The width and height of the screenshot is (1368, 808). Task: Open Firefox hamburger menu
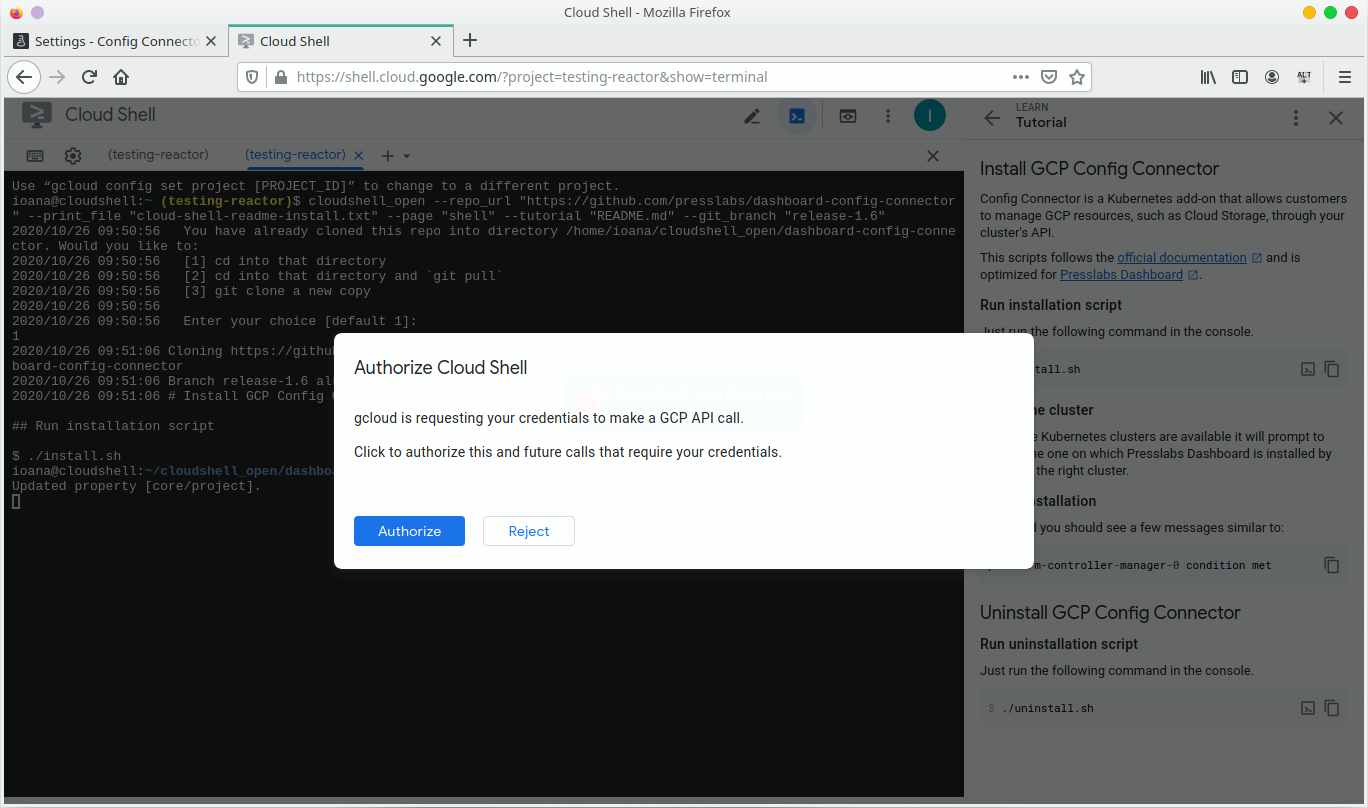click(1345, 77)
